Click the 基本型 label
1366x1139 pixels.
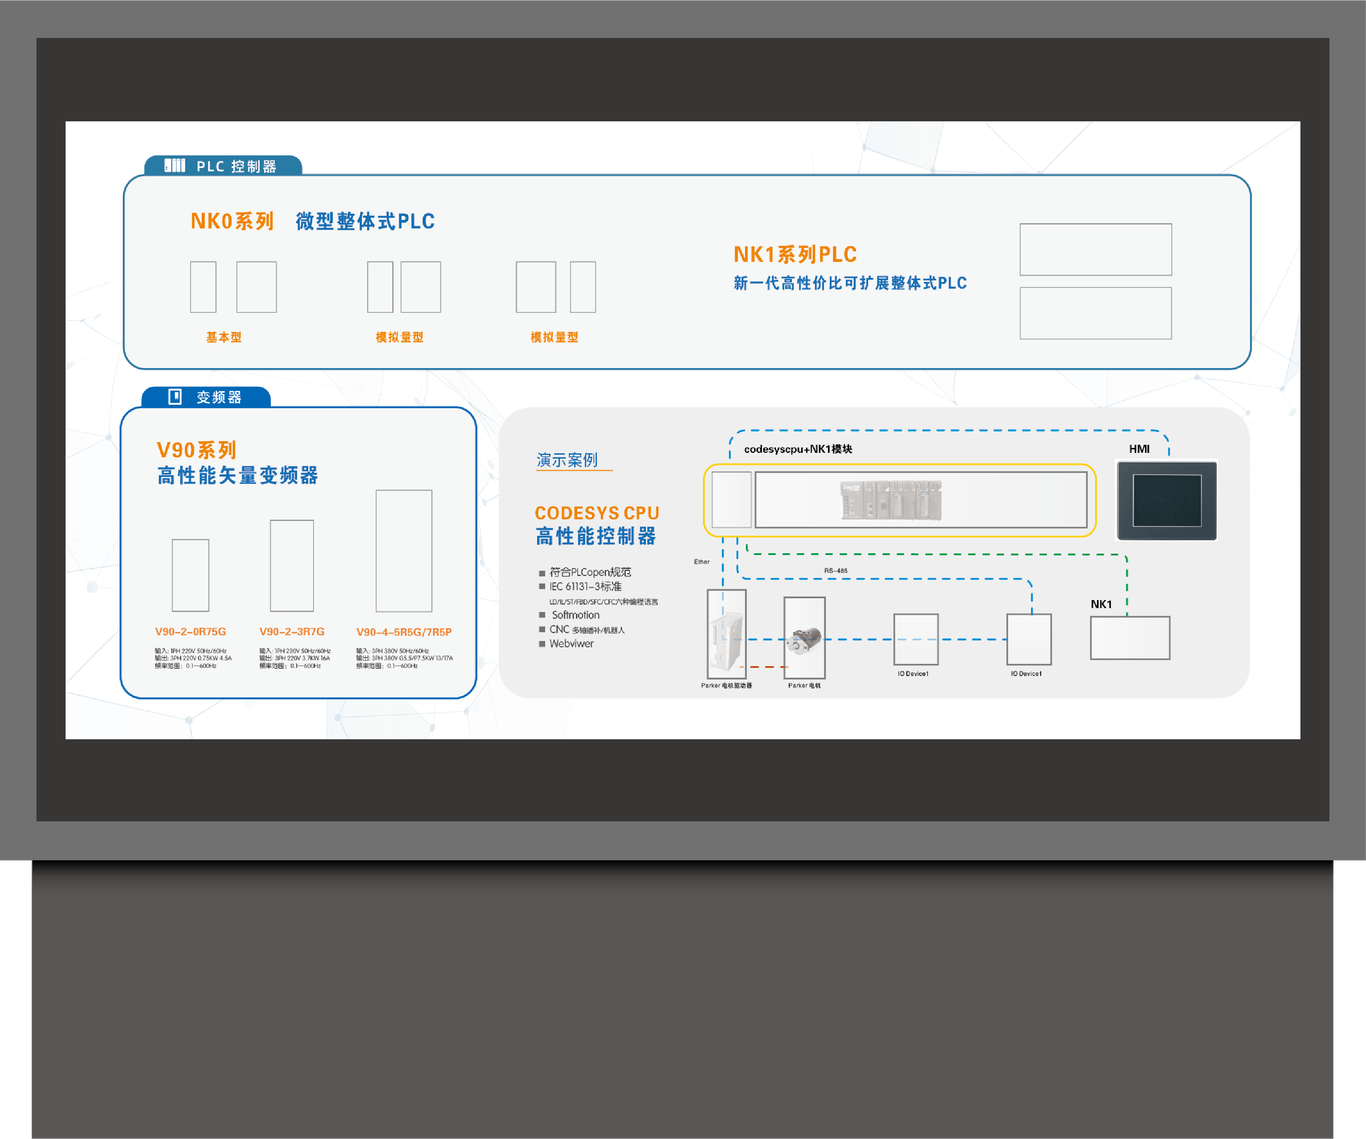point(224,337)
